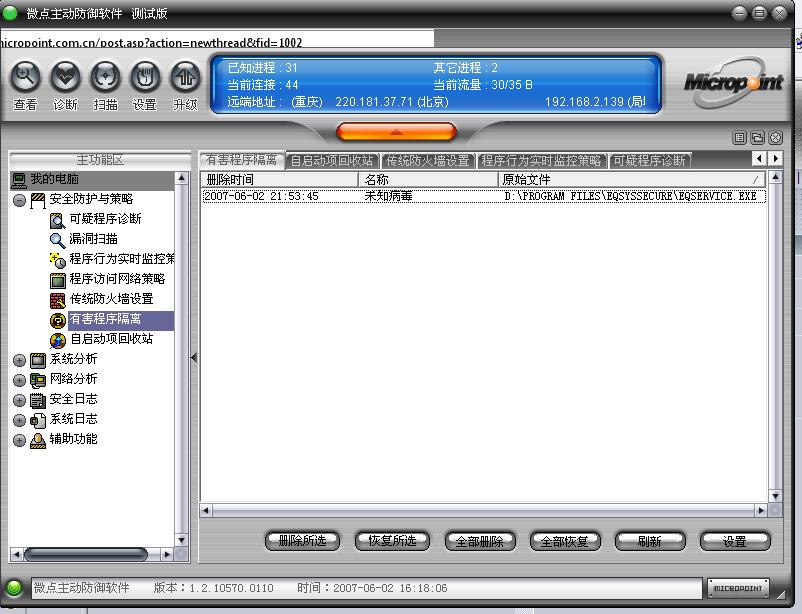Image resolution: width=802 pixels, height=614 pixels.
Task: Click the round close-panel icon above tabs
Action: [776, 137]
